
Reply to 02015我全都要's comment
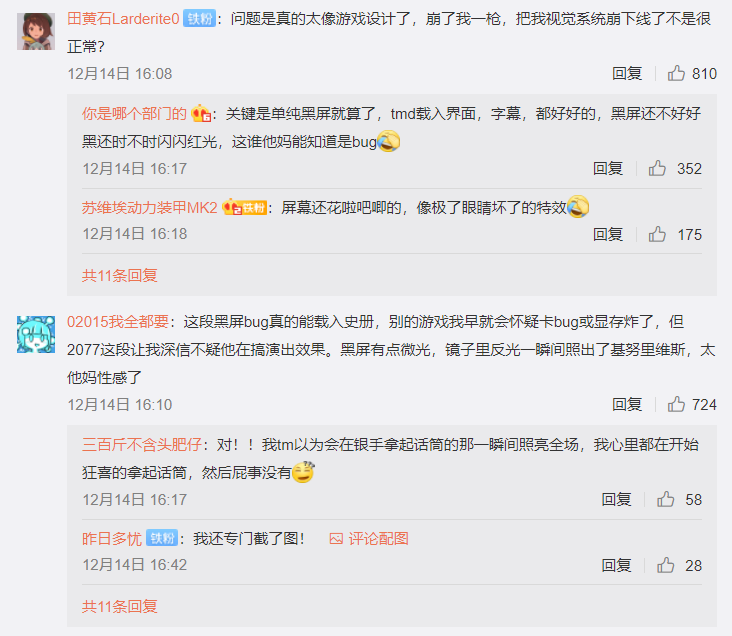tap(627, 404)
